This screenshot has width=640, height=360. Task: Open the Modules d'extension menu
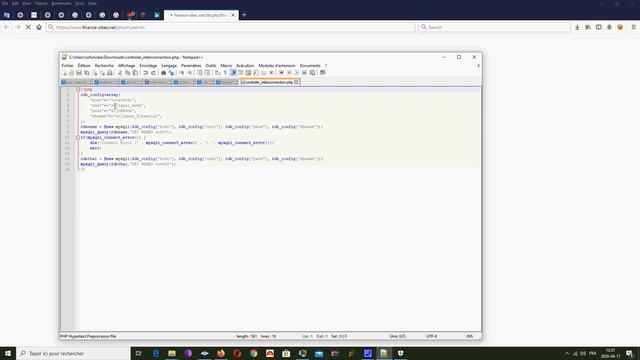277,66
